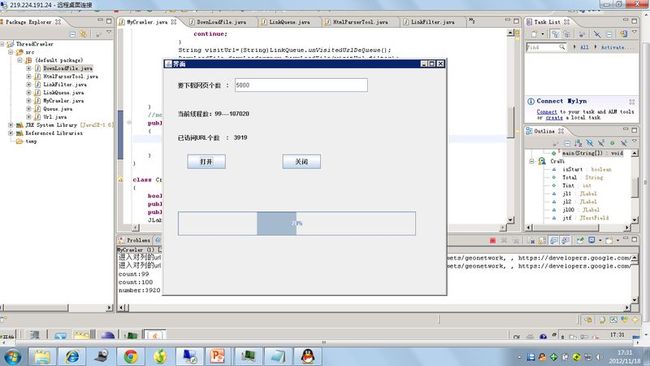The height and width of the screenshot is (366, 650).
Task: Click the Find field in Task List
Action: pyautogui.click(x=546, y=47)
